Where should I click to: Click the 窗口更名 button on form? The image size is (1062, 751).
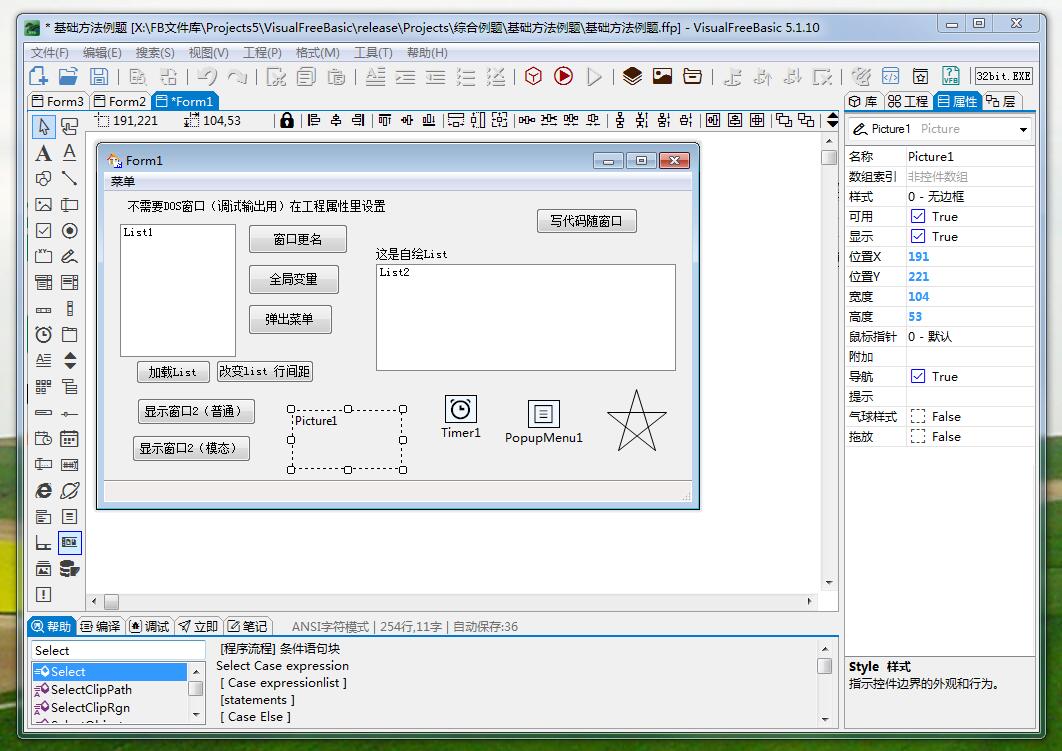(x=298, y=239)
